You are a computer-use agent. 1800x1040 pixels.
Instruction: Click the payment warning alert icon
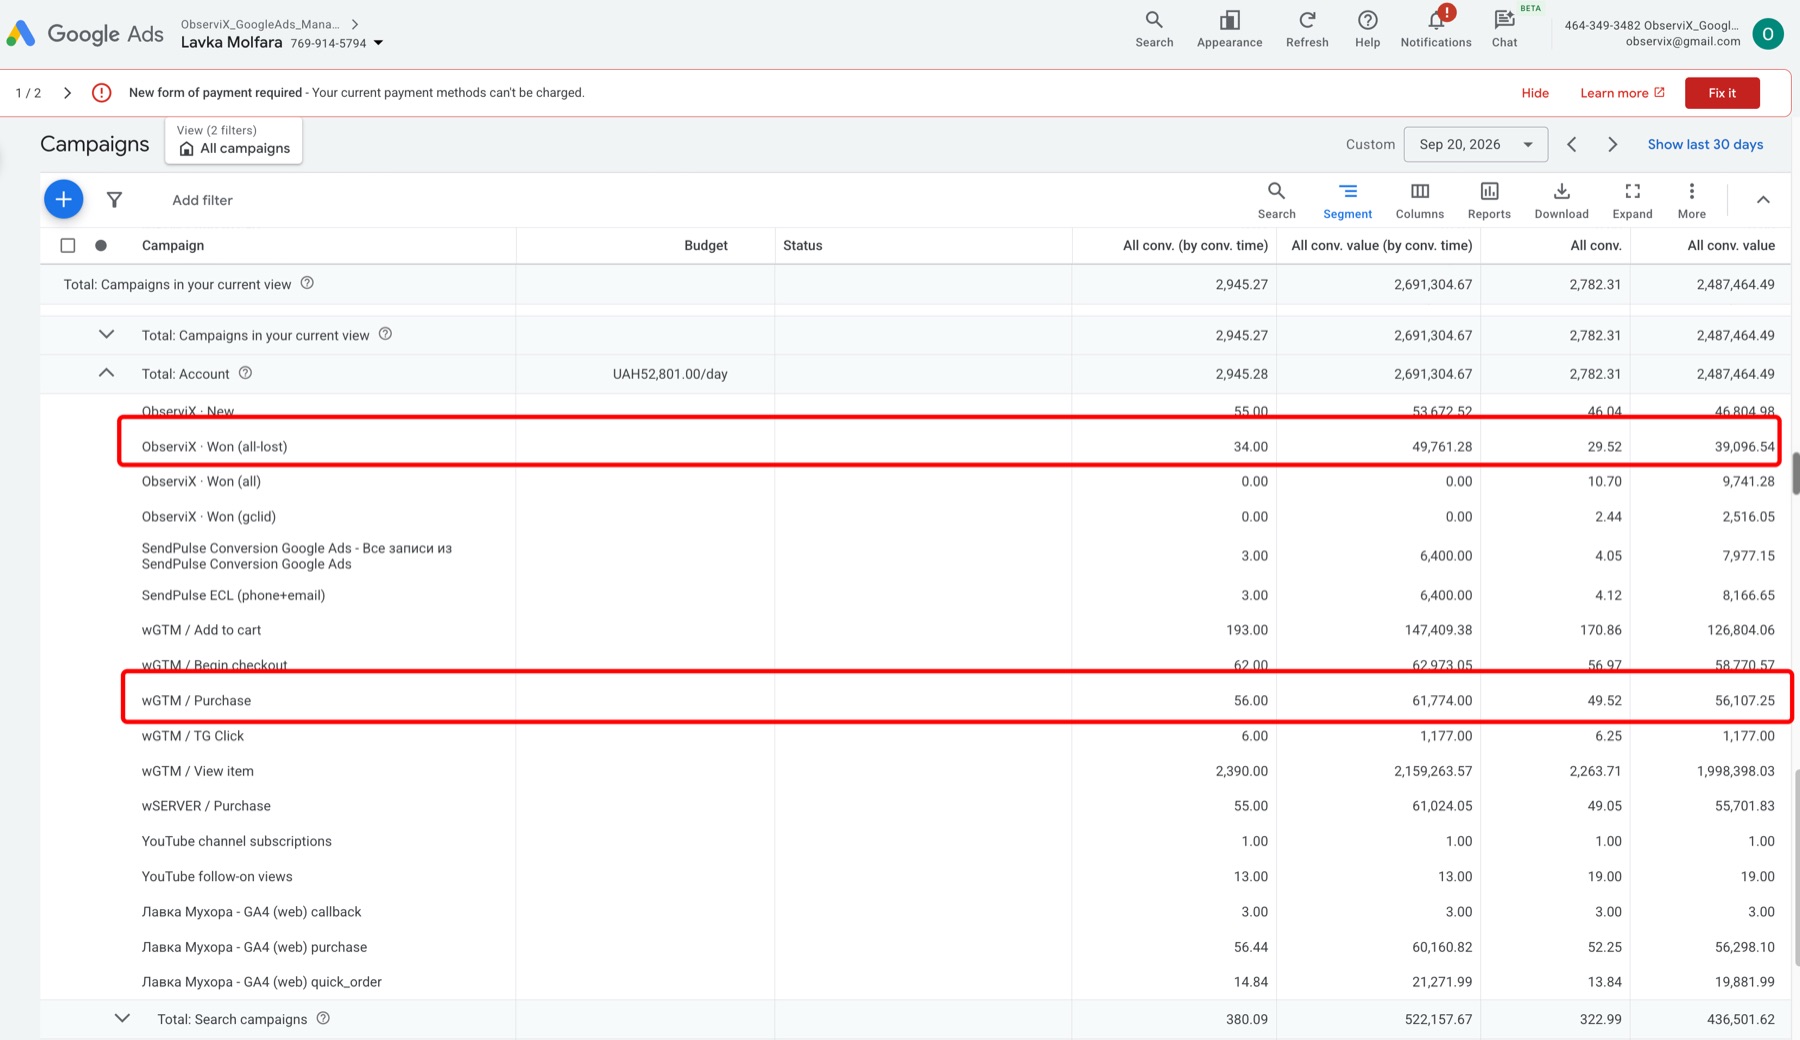(x=101, y=93)
